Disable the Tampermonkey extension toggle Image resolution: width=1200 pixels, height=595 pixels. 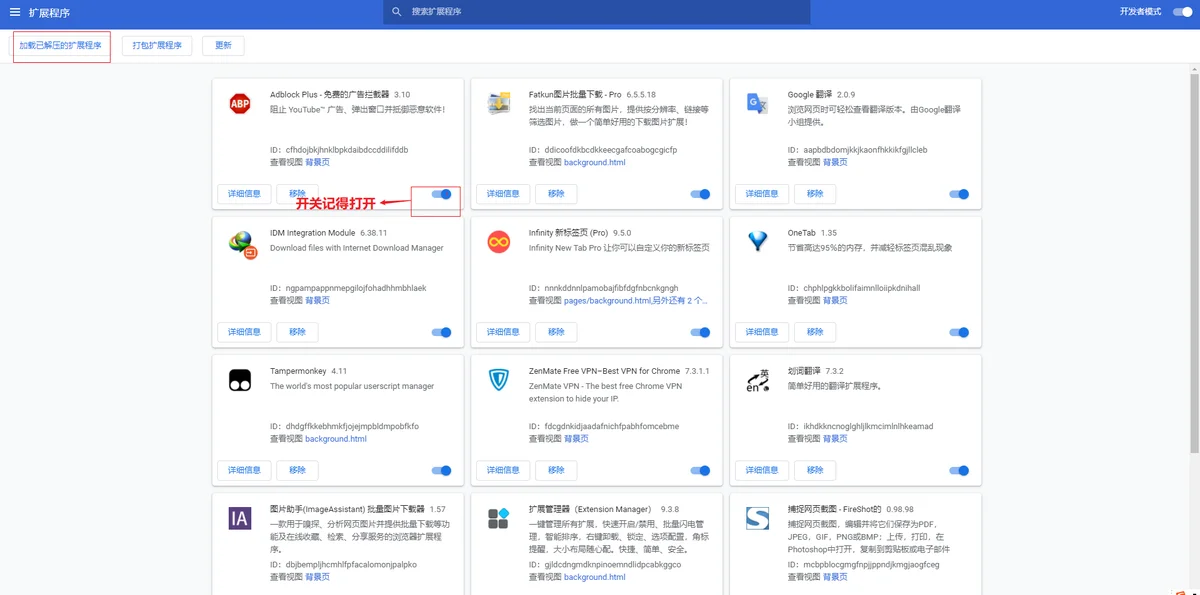[x=442, y=470]
